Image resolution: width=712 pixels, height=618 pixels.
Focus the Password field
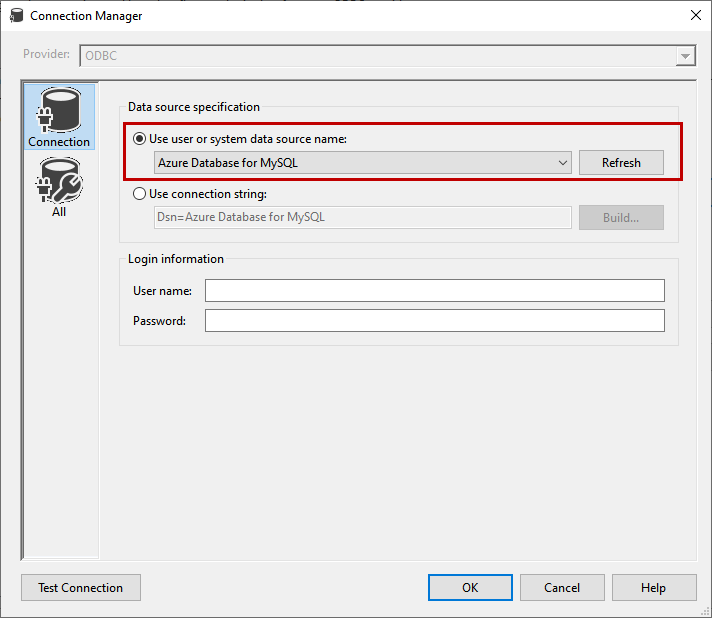pyautogui.click(x=435, y=321)
